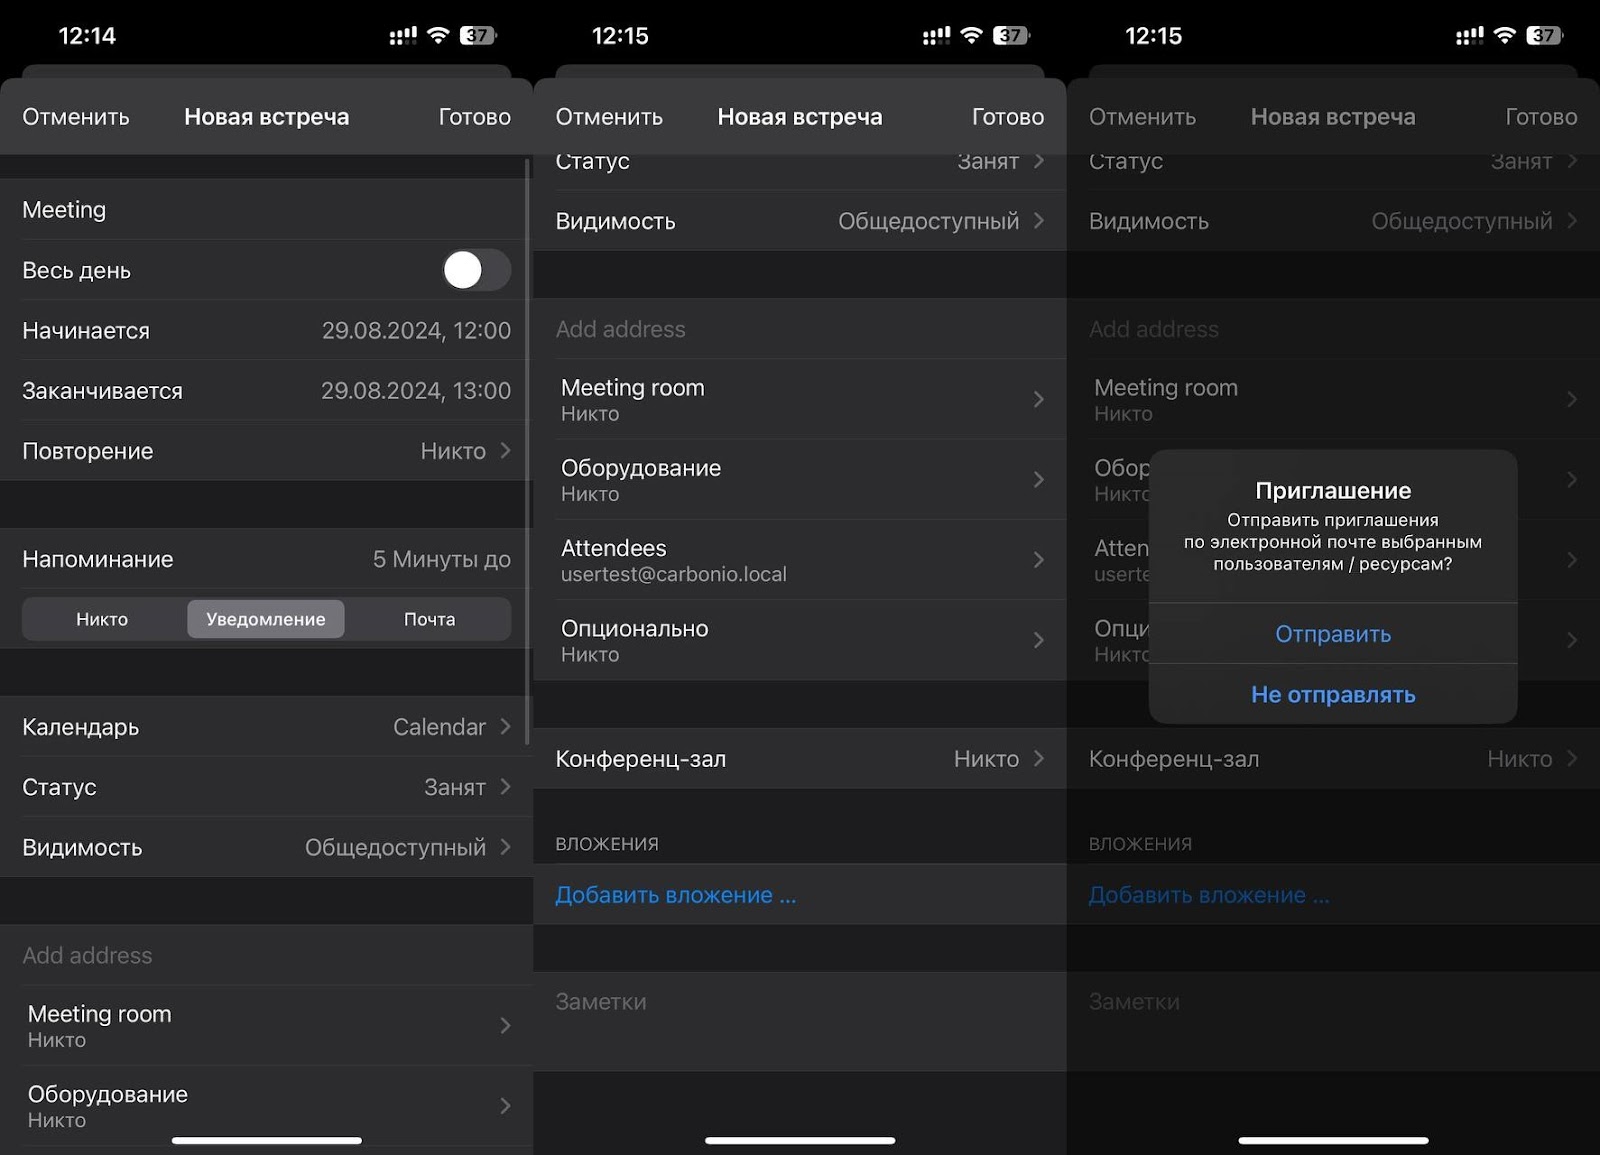Tap 'Calendar' value in left screen
Image resolution: width=1600 pixels, height=1155 pixels.
(x=439, y=727)
